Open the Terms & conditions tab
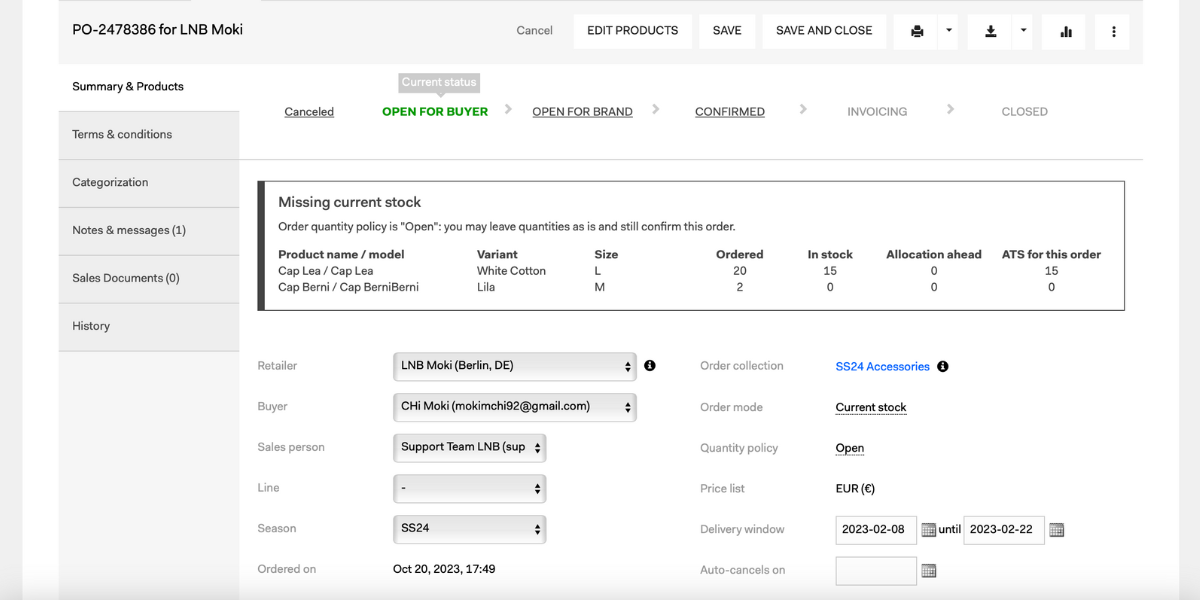Image resolution: width=1200 pixels, height=600 pixels. 149,135
